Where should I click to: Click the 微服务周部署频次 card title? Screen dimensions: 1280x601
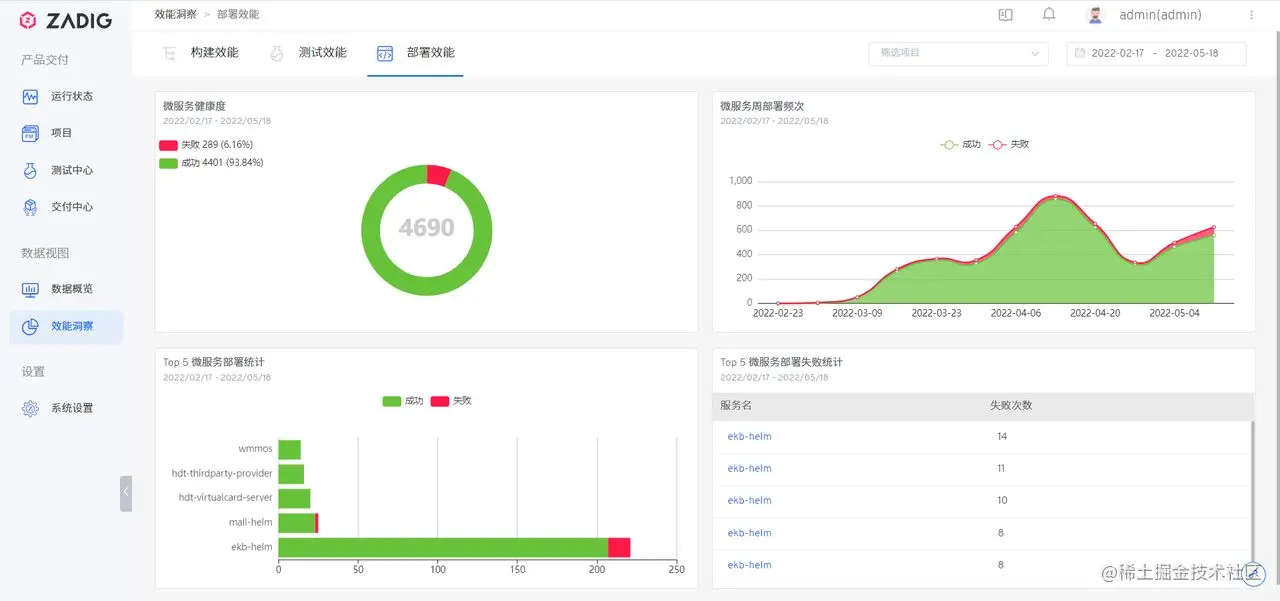[x=762, y=106]
